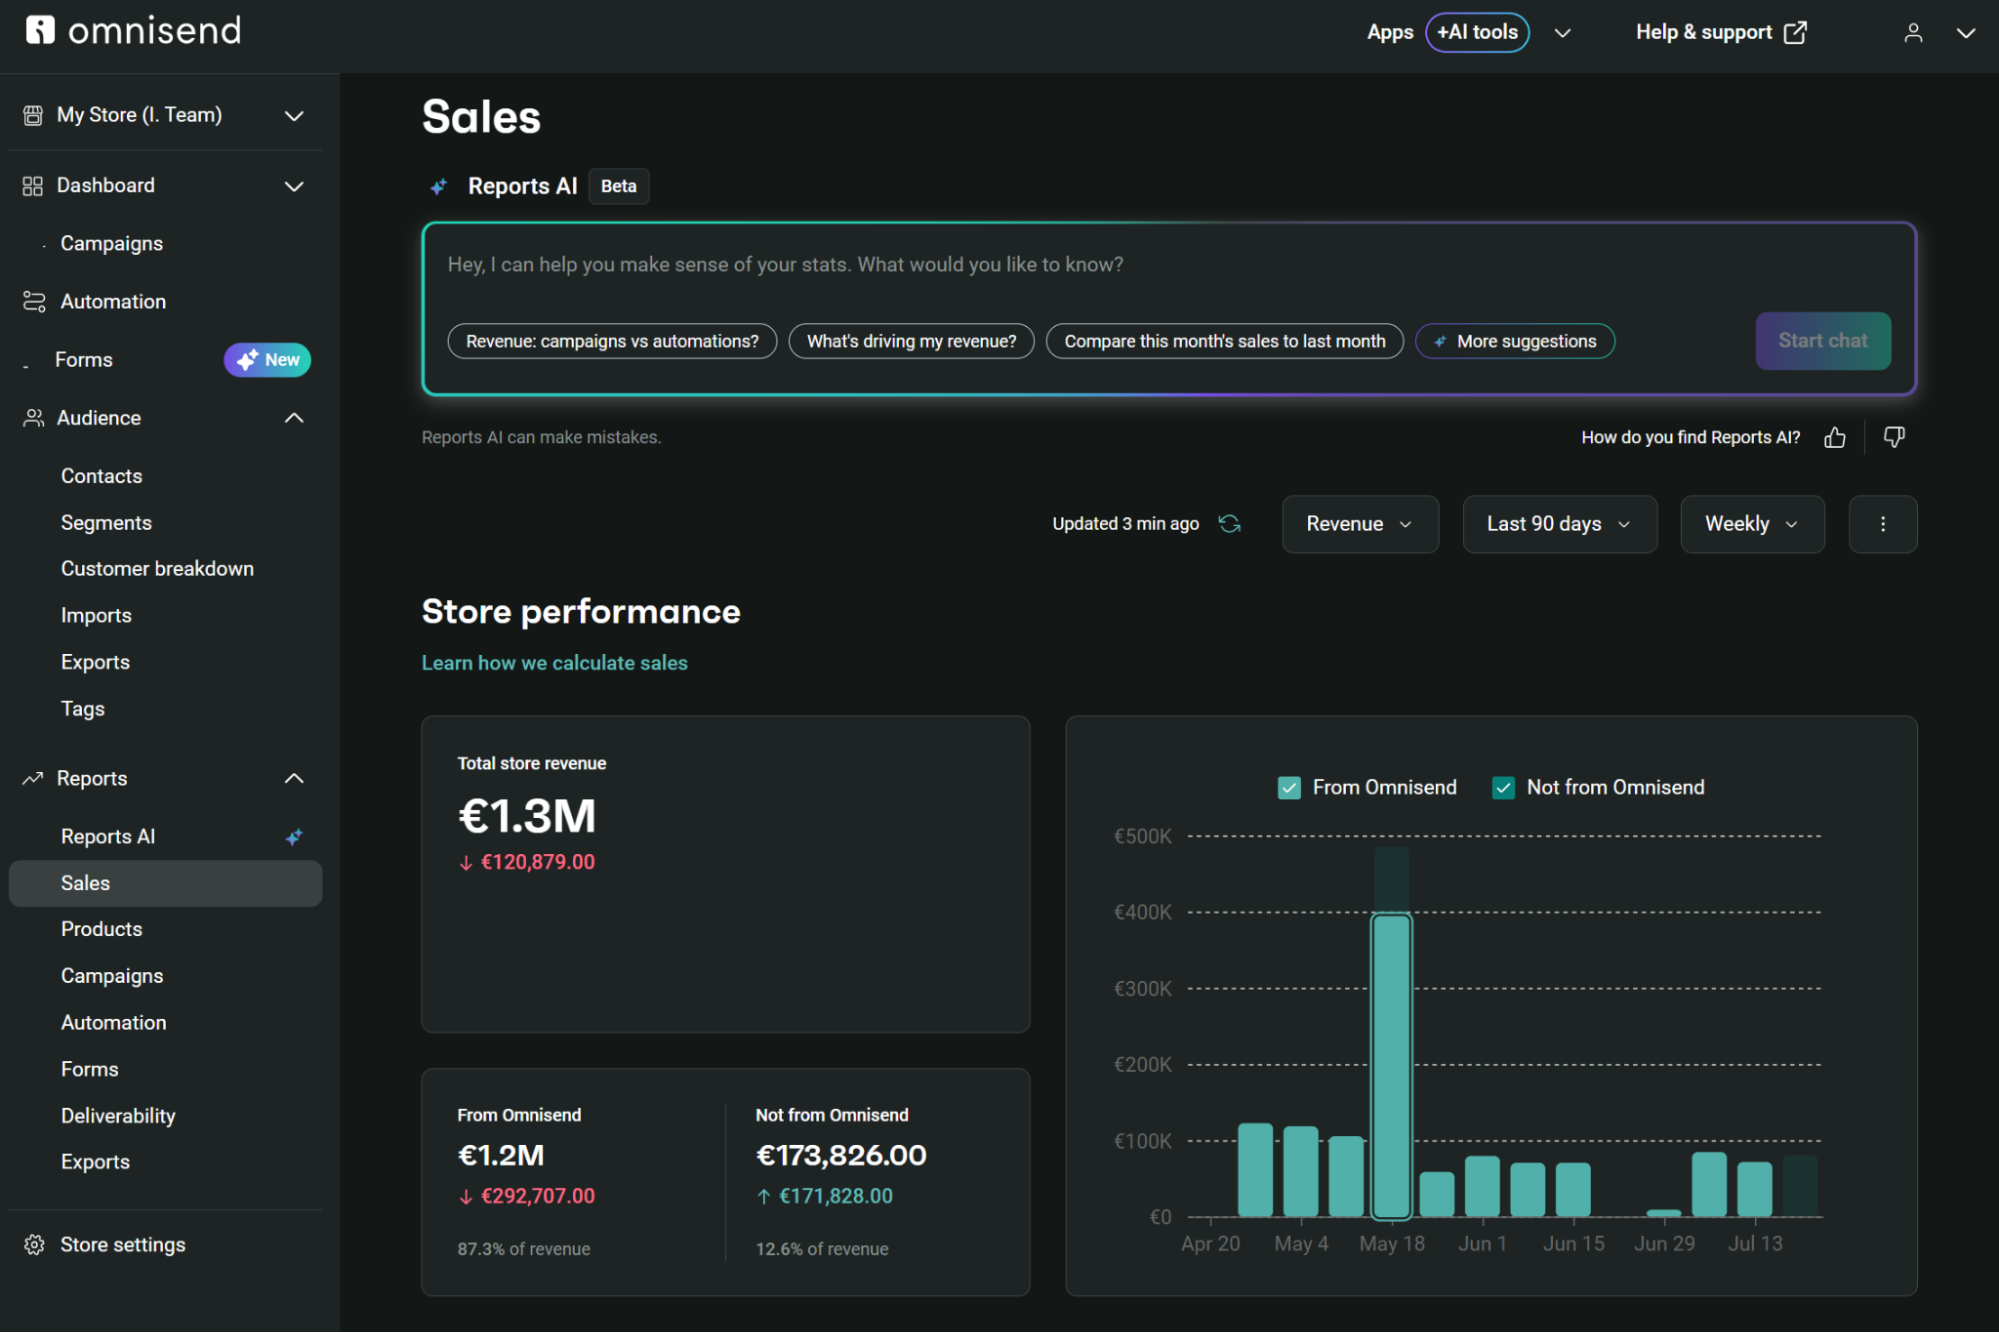The width and height of the screenshot is (1999, 1333).
Task: Click the Apps menu label
Action: click(1390, 33)
